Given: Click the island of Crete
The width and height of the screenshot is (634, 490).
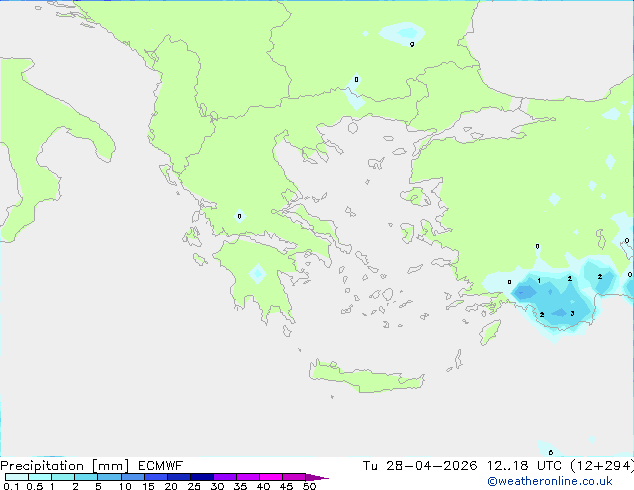Looking at the screenshot, I should tap(366, 377).
